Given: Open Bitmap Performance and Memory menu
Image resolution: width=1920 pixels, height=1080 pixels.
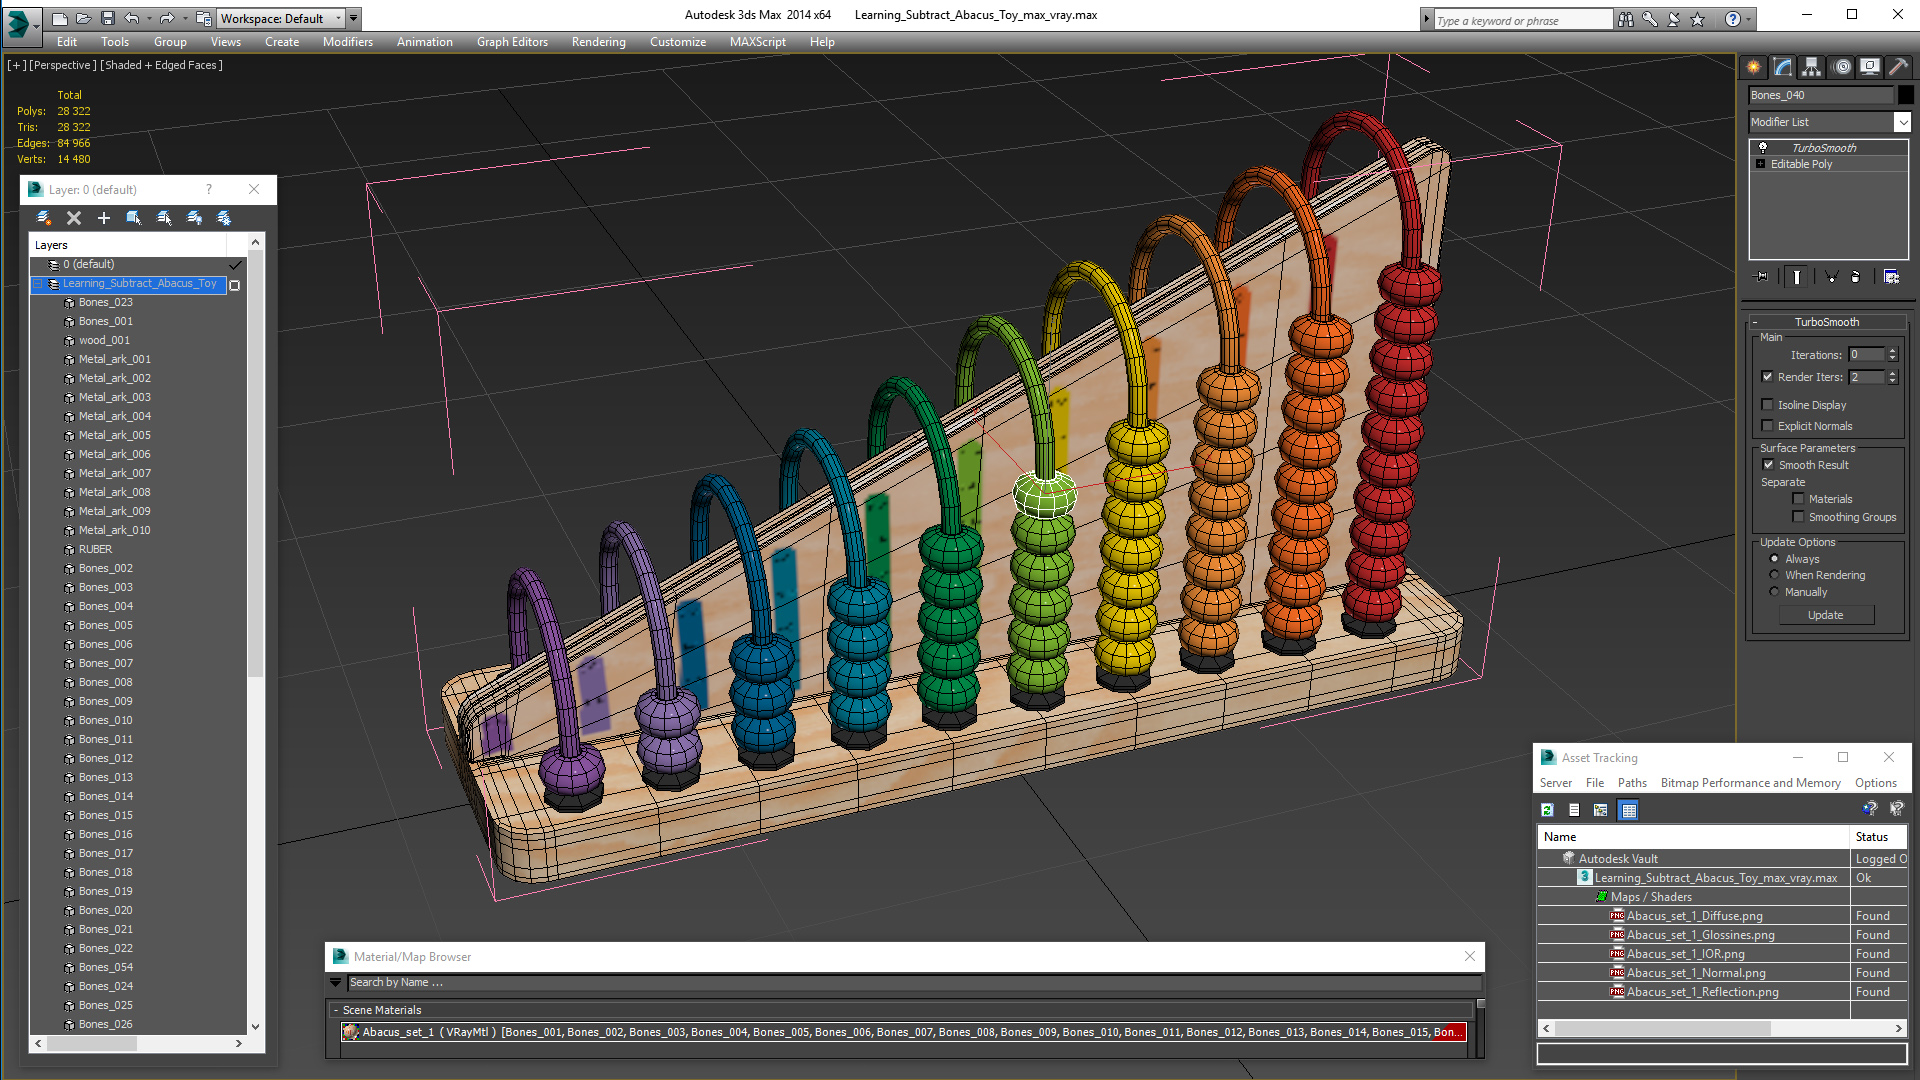Looking at the screenshot, I should [1750, 783].
